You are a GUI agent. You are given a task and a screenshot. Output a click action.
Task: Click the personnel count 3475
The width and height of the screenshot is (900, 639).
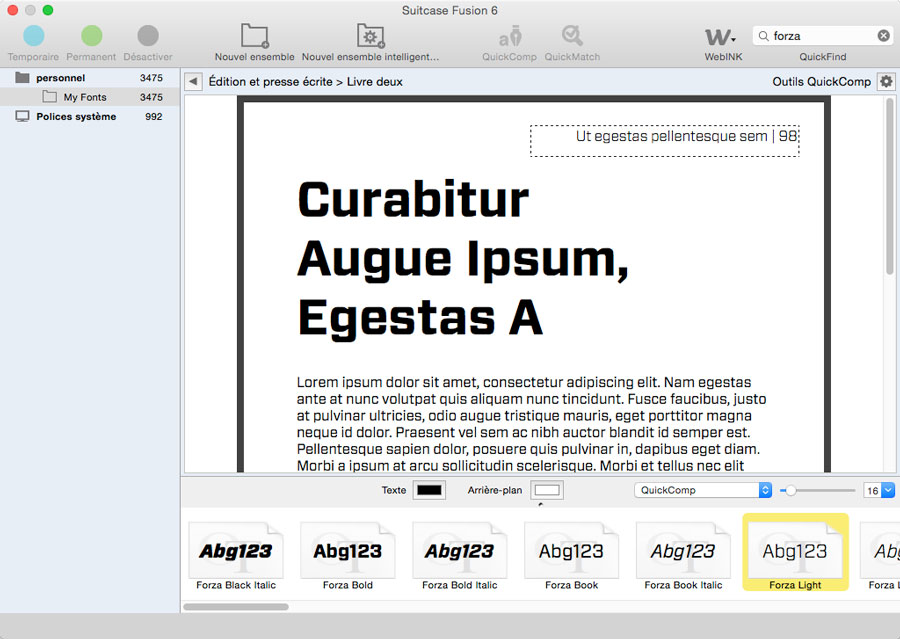click(x=152, y=78)
